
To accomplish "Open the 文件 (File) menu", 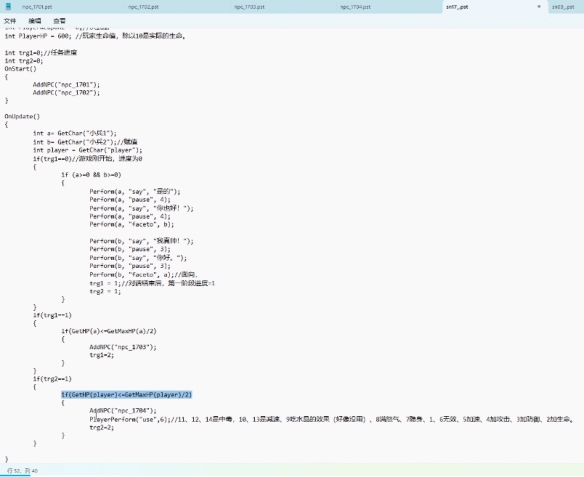I will pyautogui.click(x=10, y=21).
